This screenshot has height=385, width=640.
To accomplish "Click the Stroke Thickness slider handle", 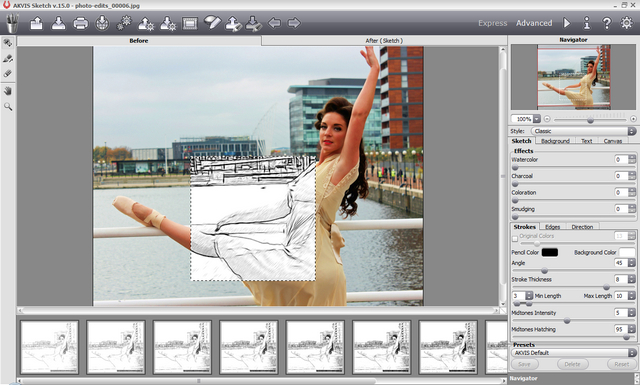I will tap(607, 287).
